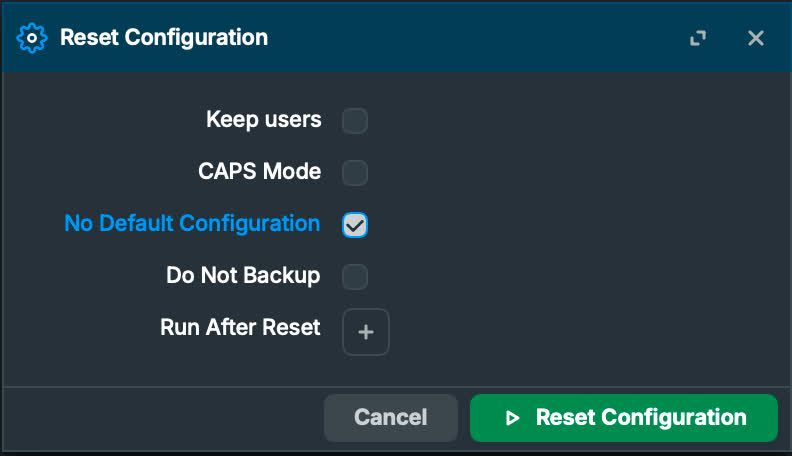Select the blue No Default Configuration label
This screenshot has width=792, height=456.
pyautogui.click(x=192, y=223)
